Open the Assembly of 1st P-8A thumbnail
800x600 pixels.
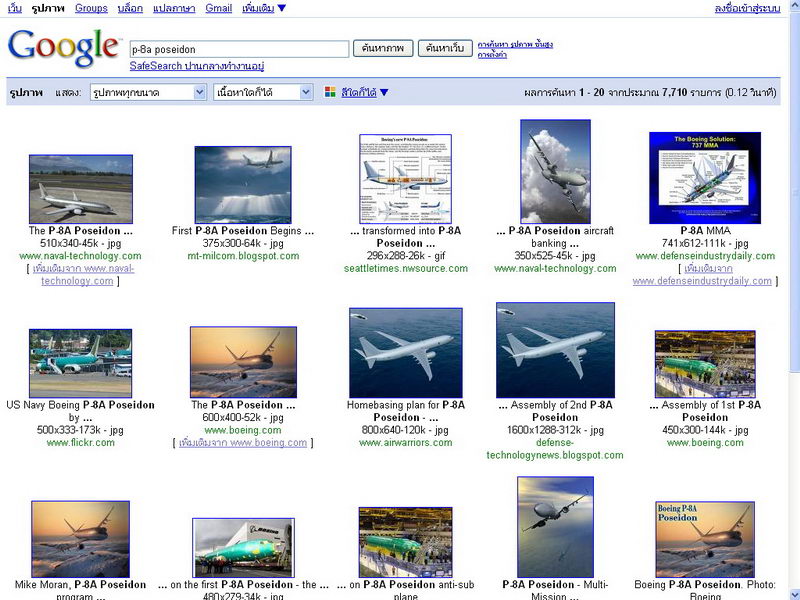pos(705,364)
